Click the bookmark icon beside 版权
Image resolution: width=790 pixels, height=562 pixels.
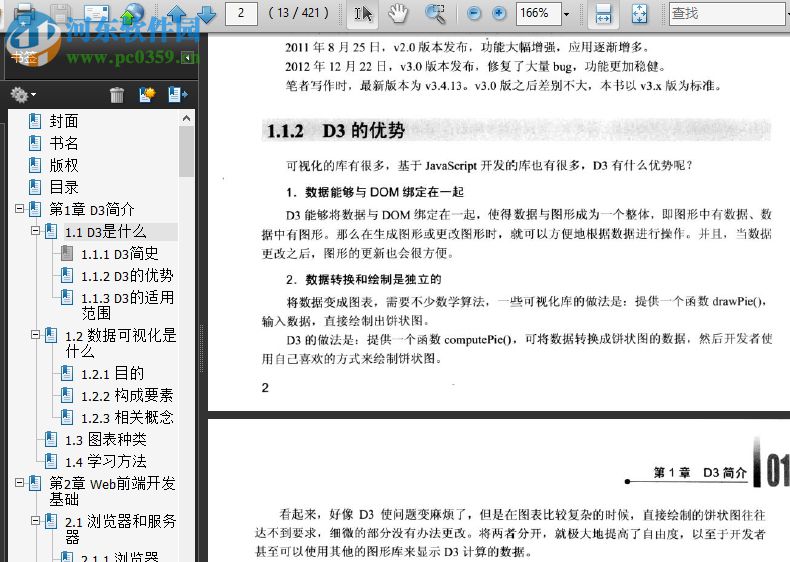point(35,165)
